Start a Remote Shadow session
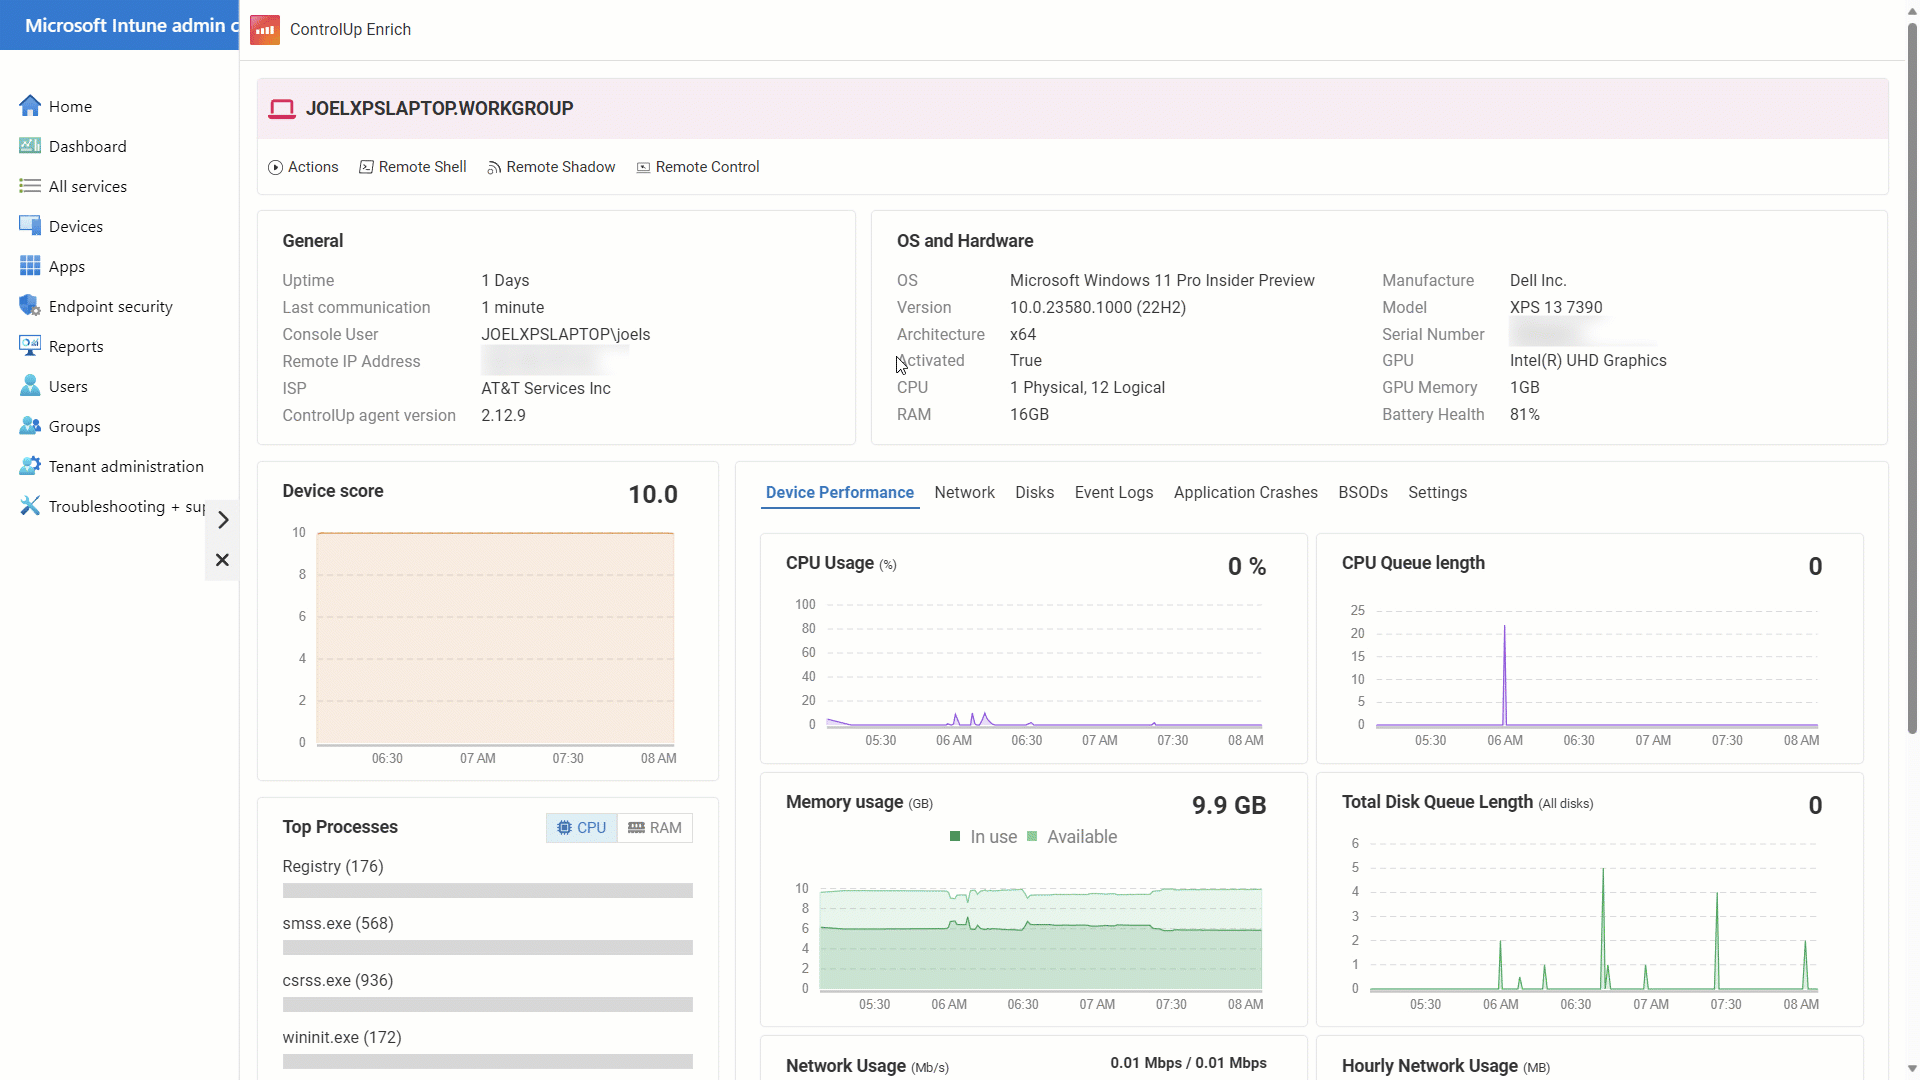 pyautogui.click(x=551, y=167)
